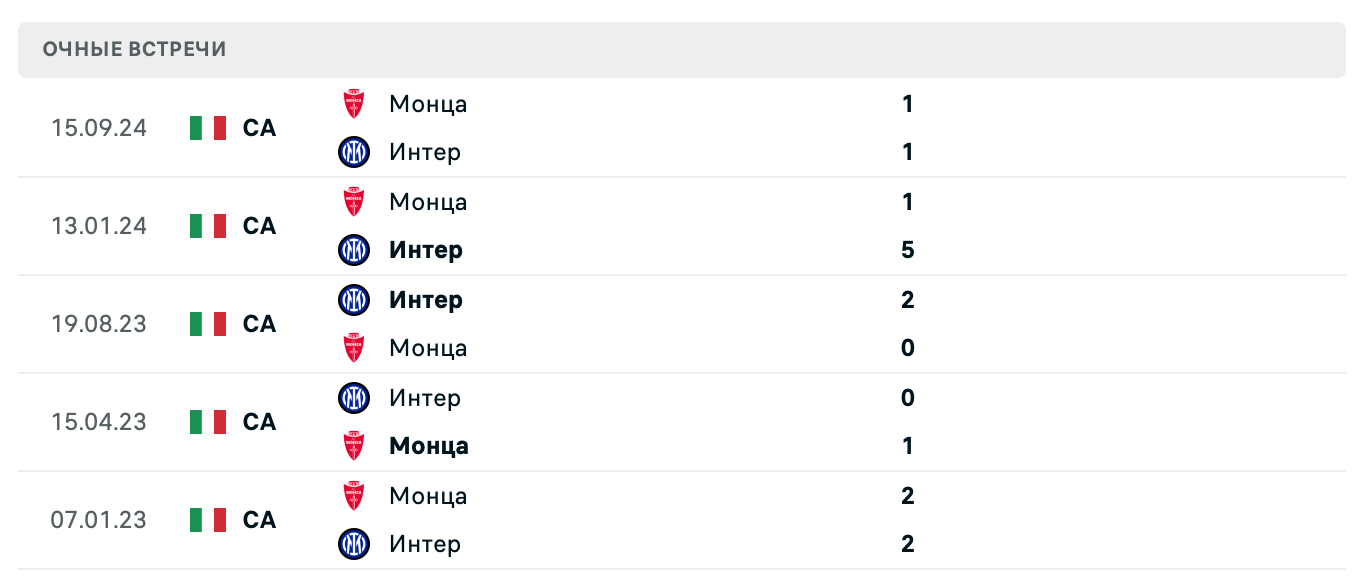Image resolution: width=1364 pixels, height=588 pixels.
Task: Open Монца team in 13.01.24 match
Action: [x=428, y=202]
